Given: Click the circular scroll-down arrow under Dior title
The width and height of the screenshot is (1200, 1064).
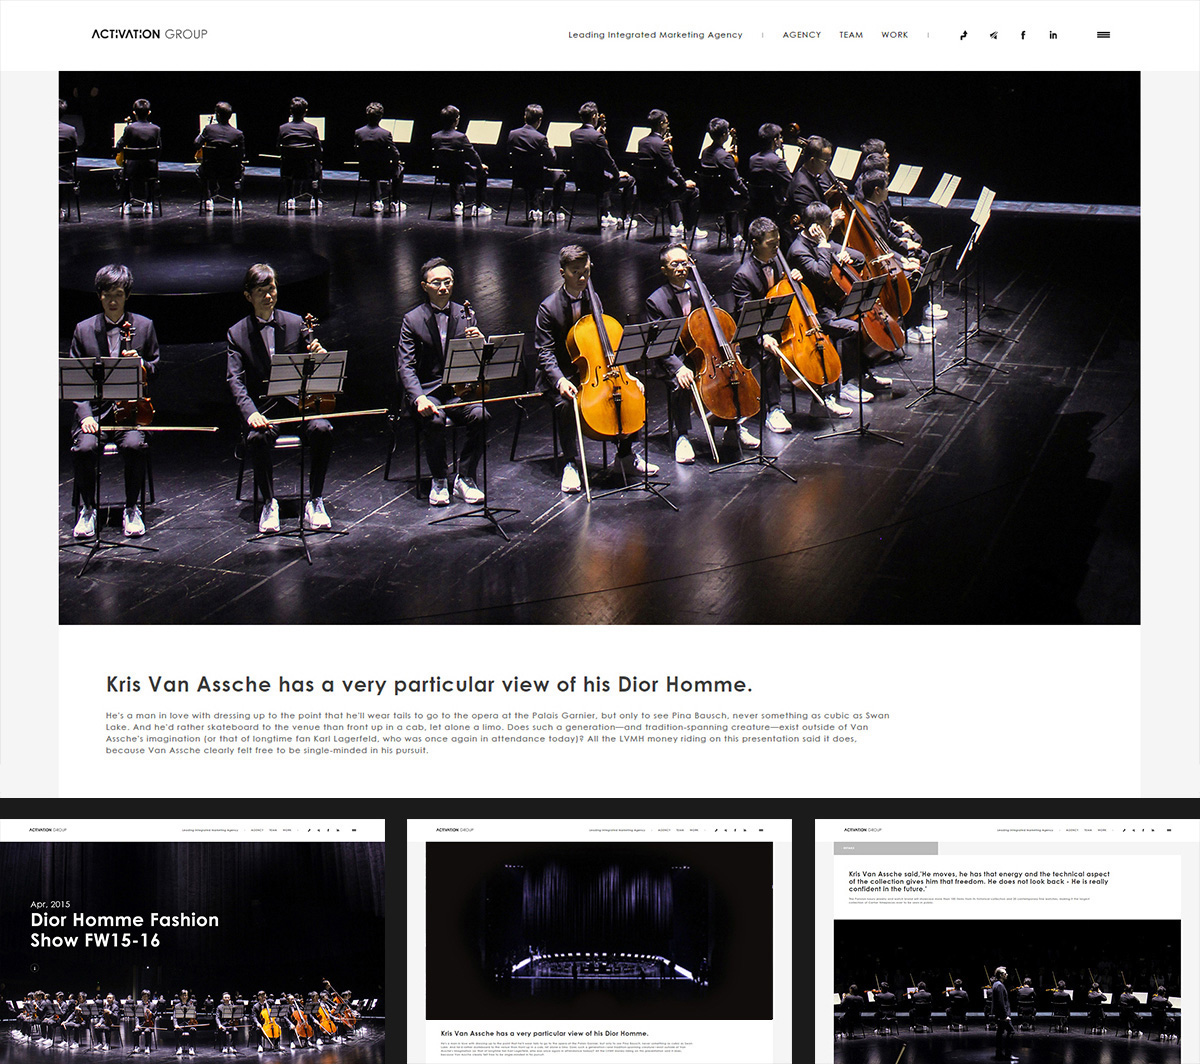Looking at the screenshot, I should 34,968.
